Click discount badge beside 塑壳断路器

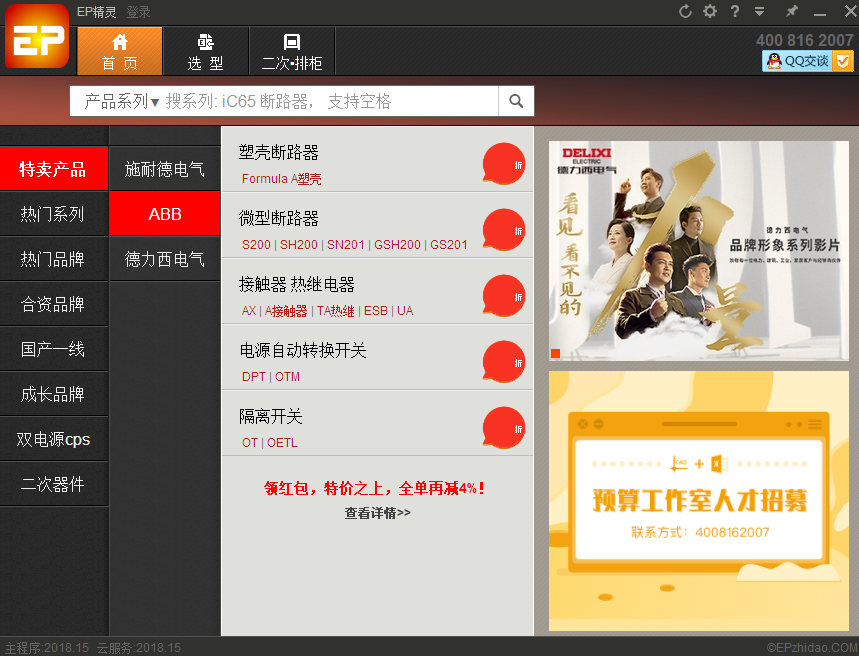[x=503, y=164]
